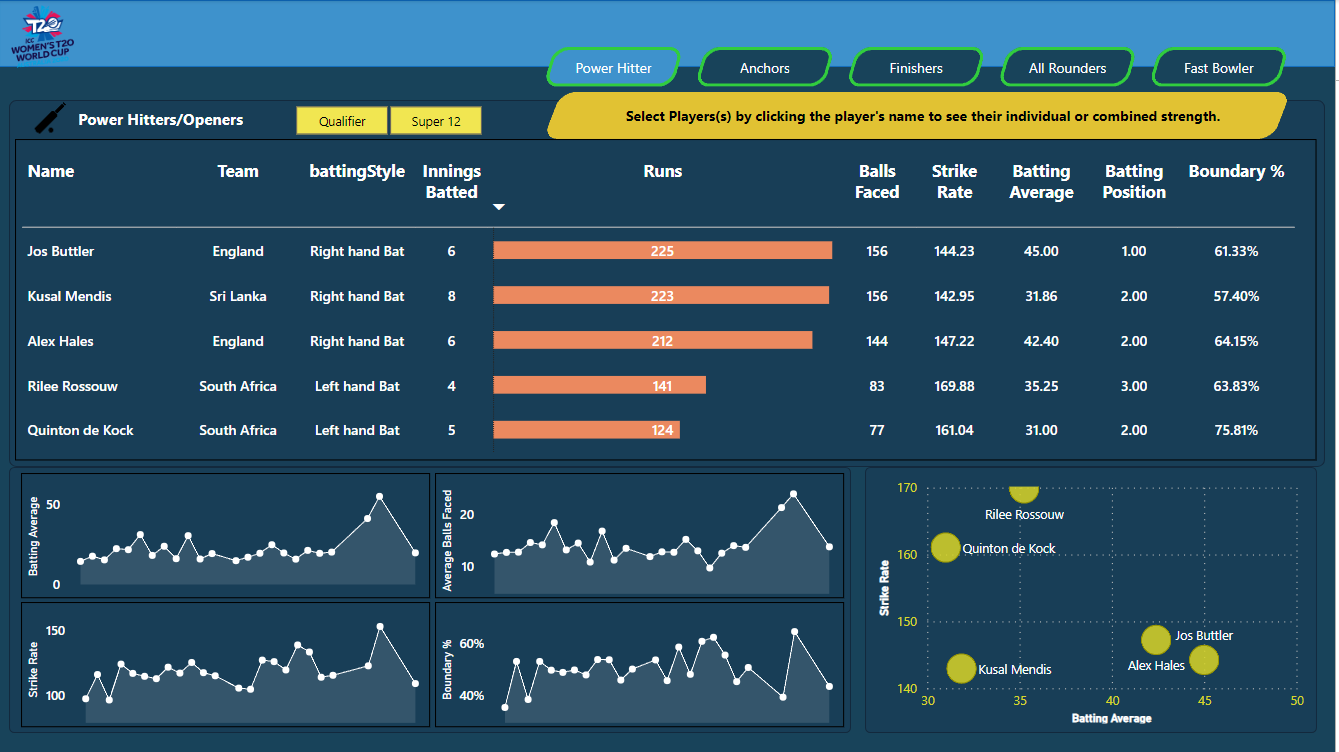Select player Alex Hales in the table
Image resolution: width=1339 pixels, height=752 pixels.
tap(61, 341)
